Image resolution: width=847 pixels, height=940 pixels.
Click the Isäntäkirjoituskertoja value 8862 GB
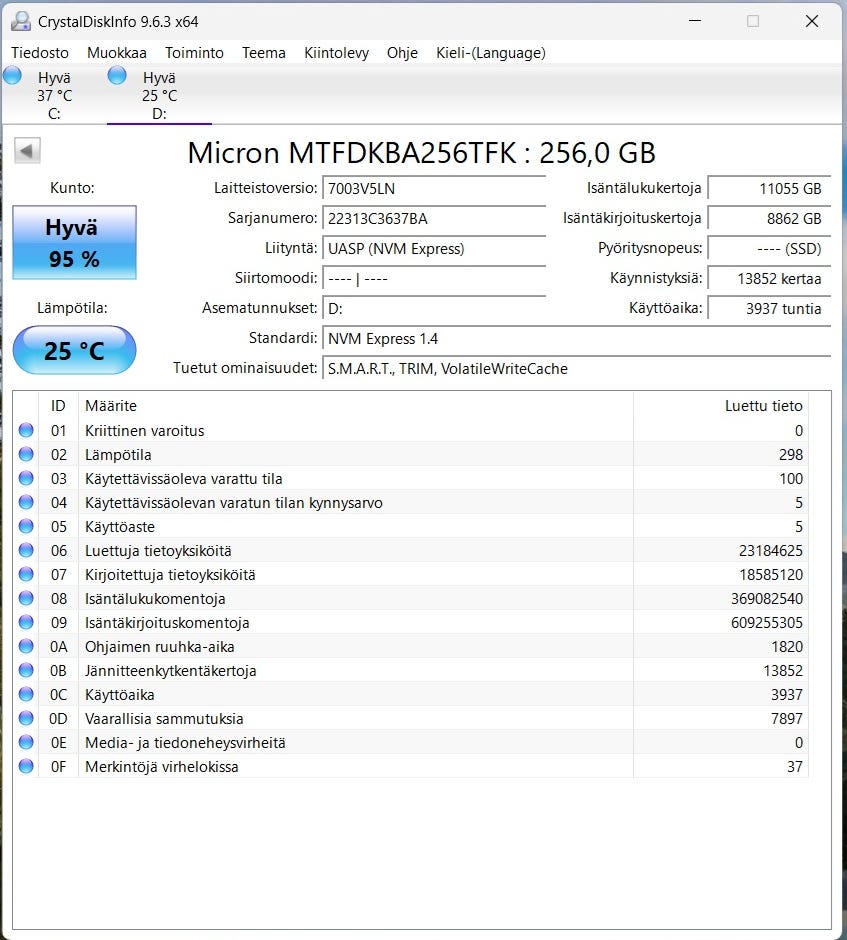(770, 218)
